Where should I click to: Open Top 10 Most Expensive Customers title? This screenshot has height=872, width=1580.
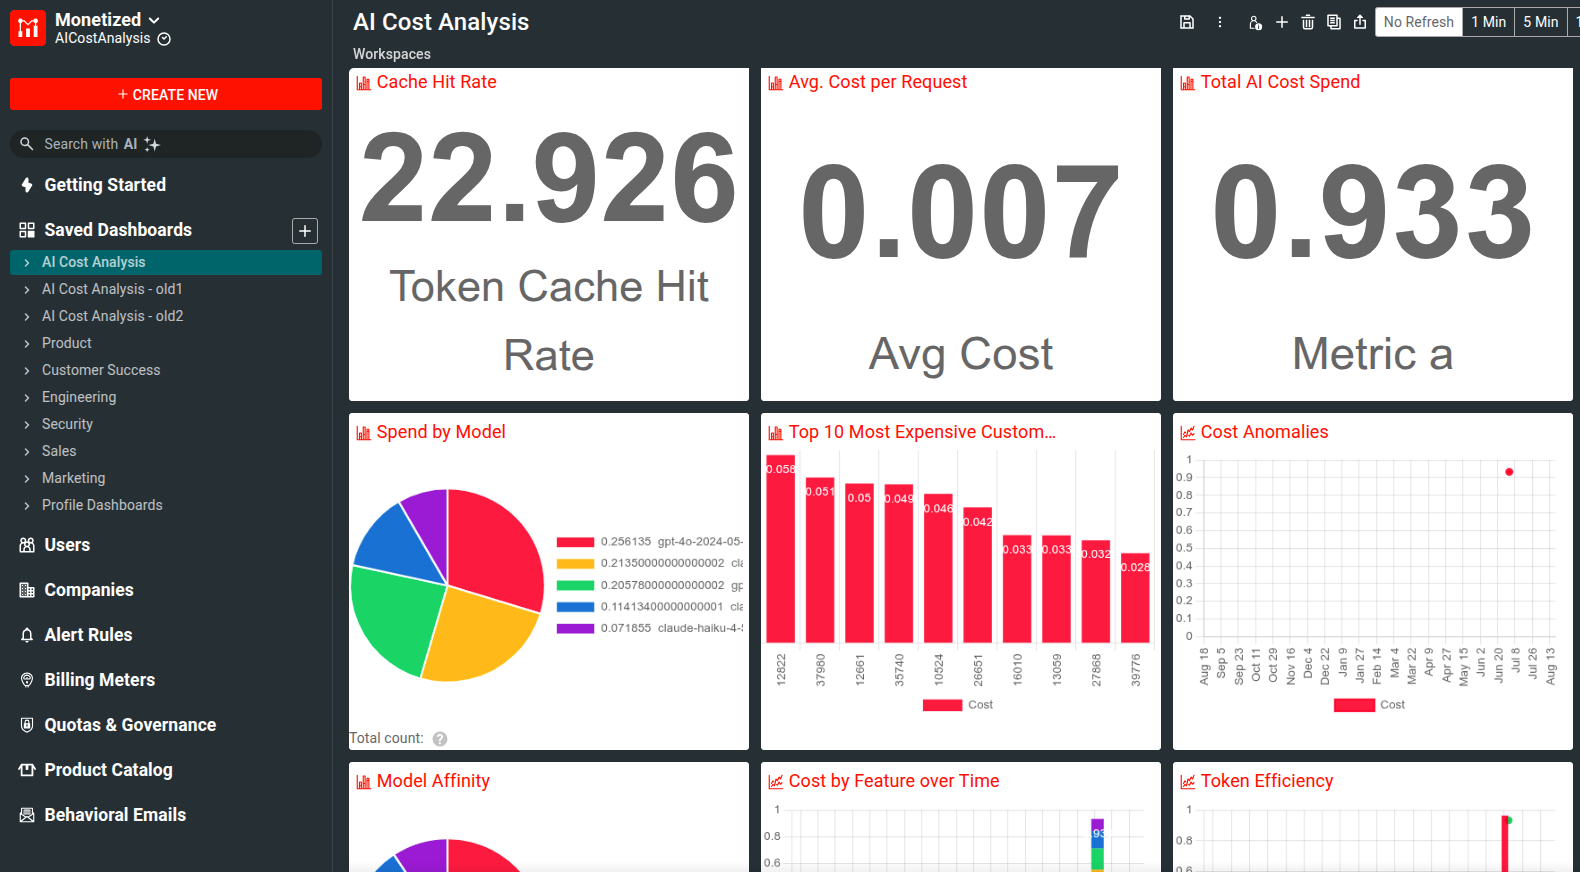(922, 432)
